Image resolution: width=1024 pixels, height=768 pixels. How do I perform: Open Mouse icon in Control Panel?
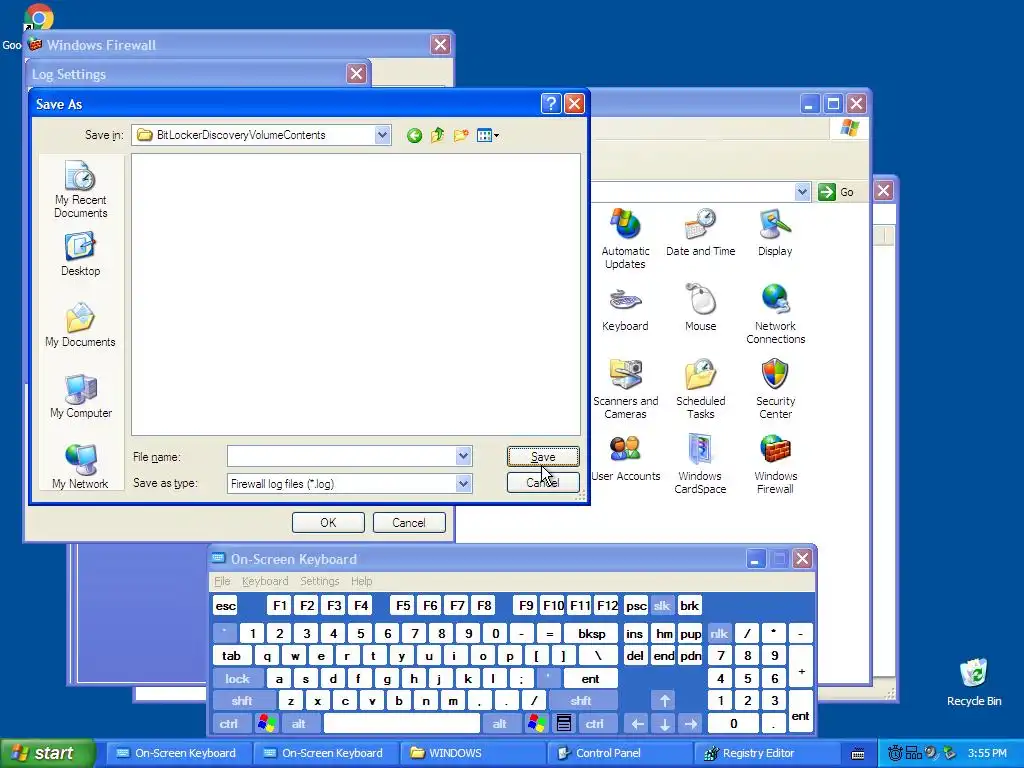pos(700,308)
